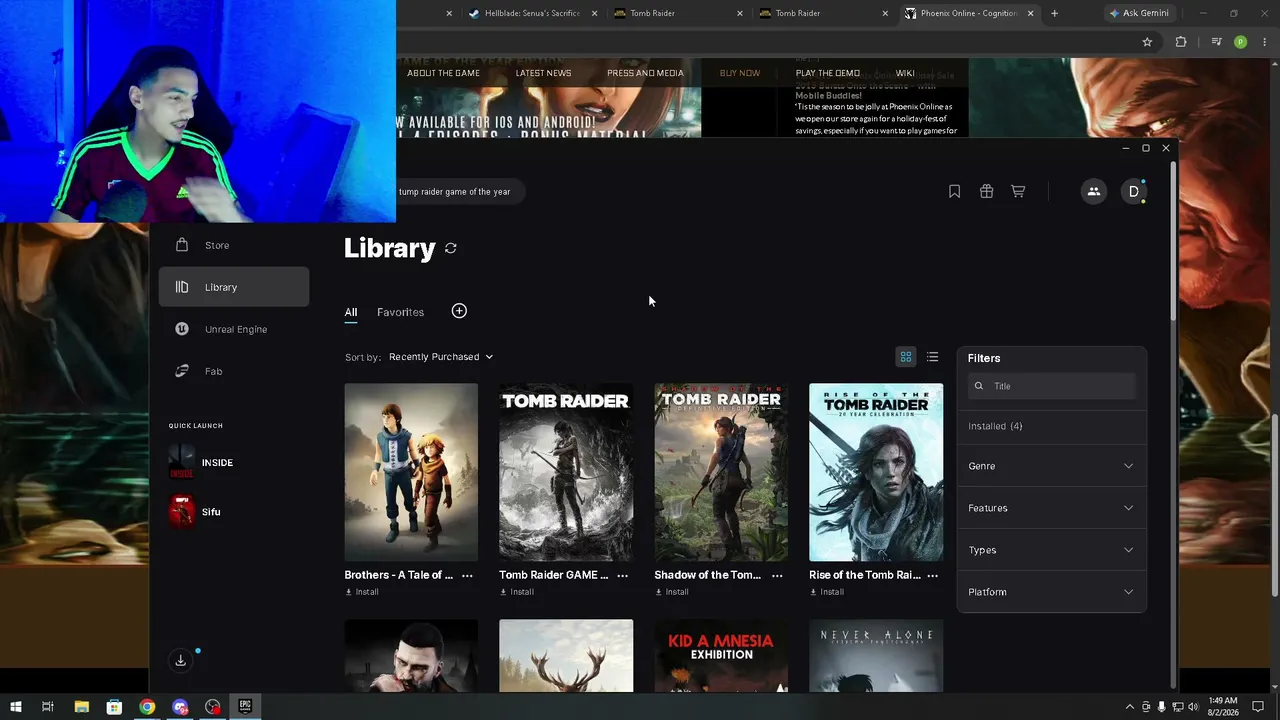
Task: Install Brothers - A Tale of
Action: click(x=362, y=592)
